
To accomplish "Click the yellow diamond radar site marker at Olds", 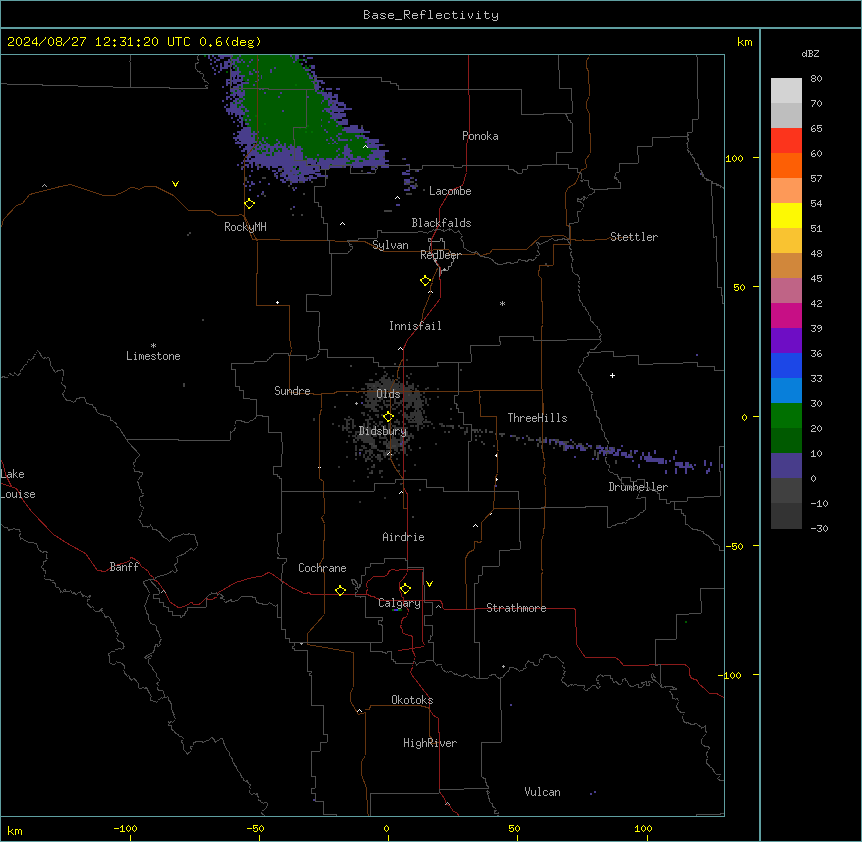I will (x=388, y=417).
